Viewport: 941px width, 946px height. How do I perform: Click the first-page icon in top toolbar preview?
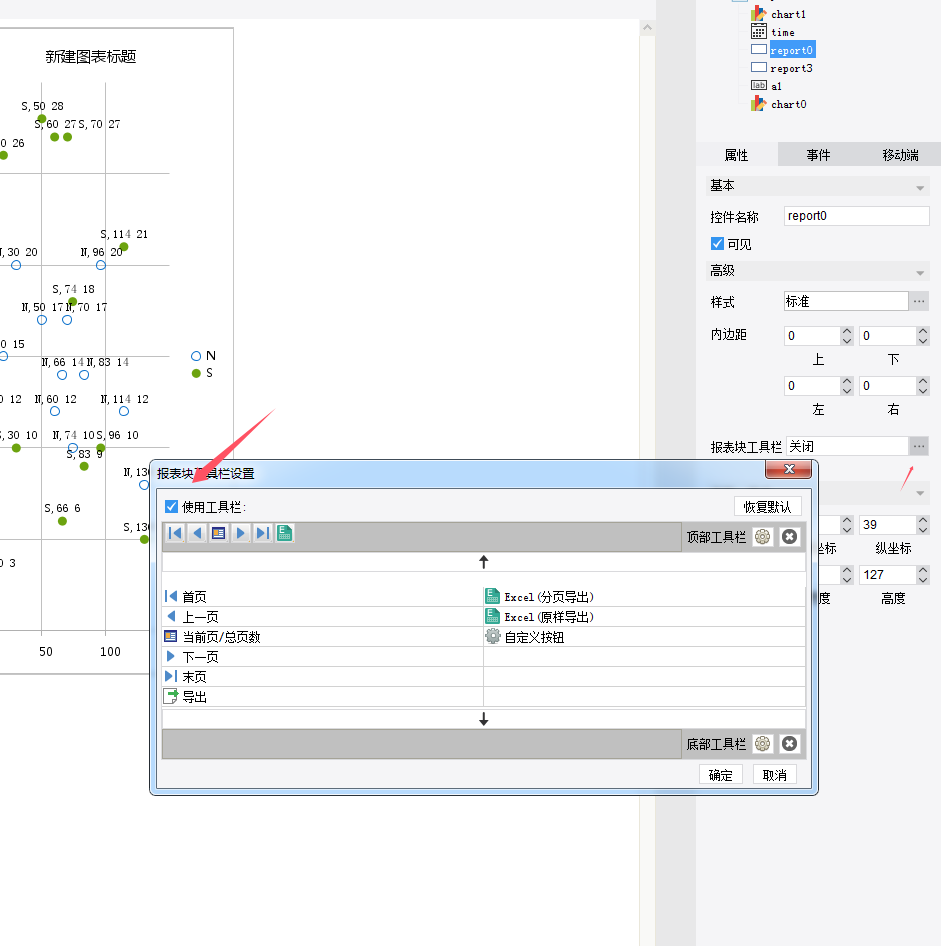point(175,533)
